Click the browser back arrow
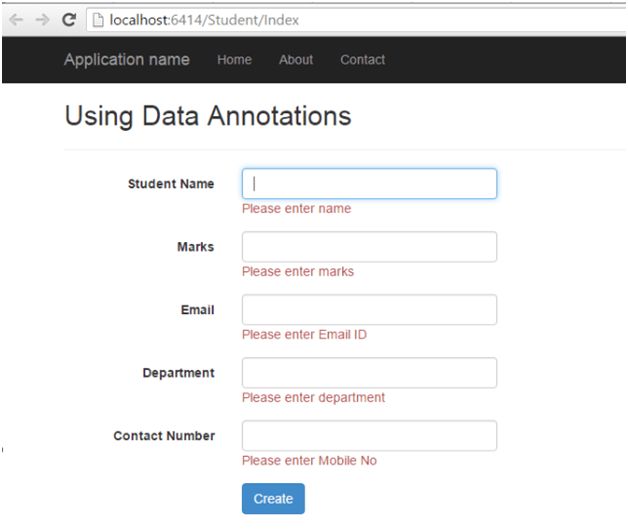Viewport: 628px width, 529px height. tap(16, 19)
